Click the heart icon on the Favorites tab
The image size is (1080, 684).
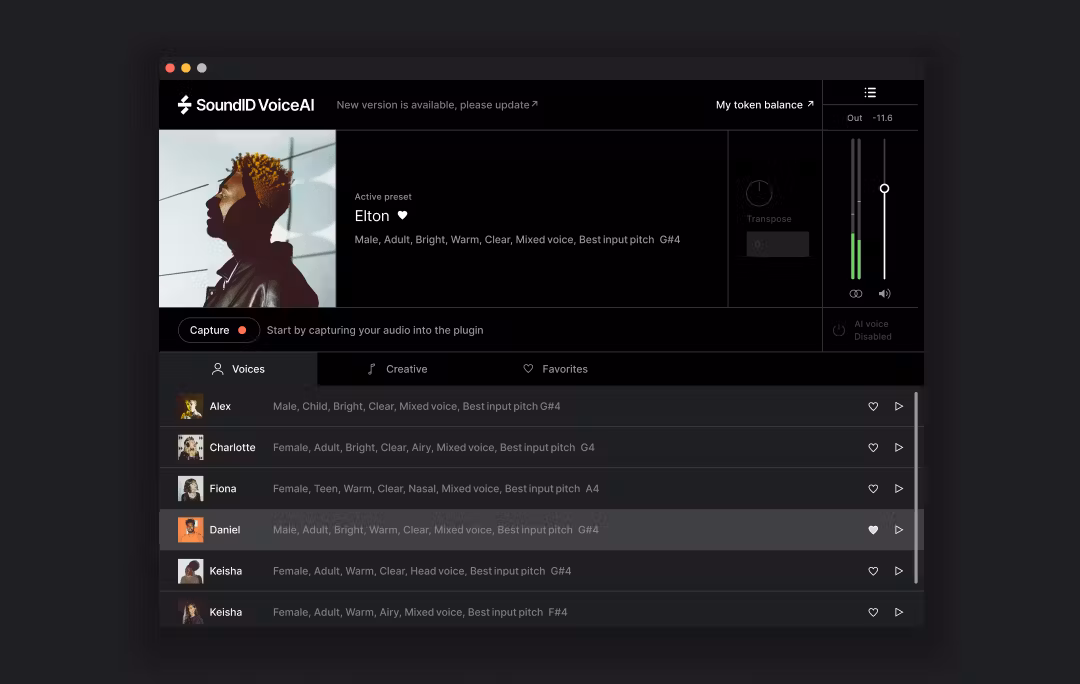528,368
